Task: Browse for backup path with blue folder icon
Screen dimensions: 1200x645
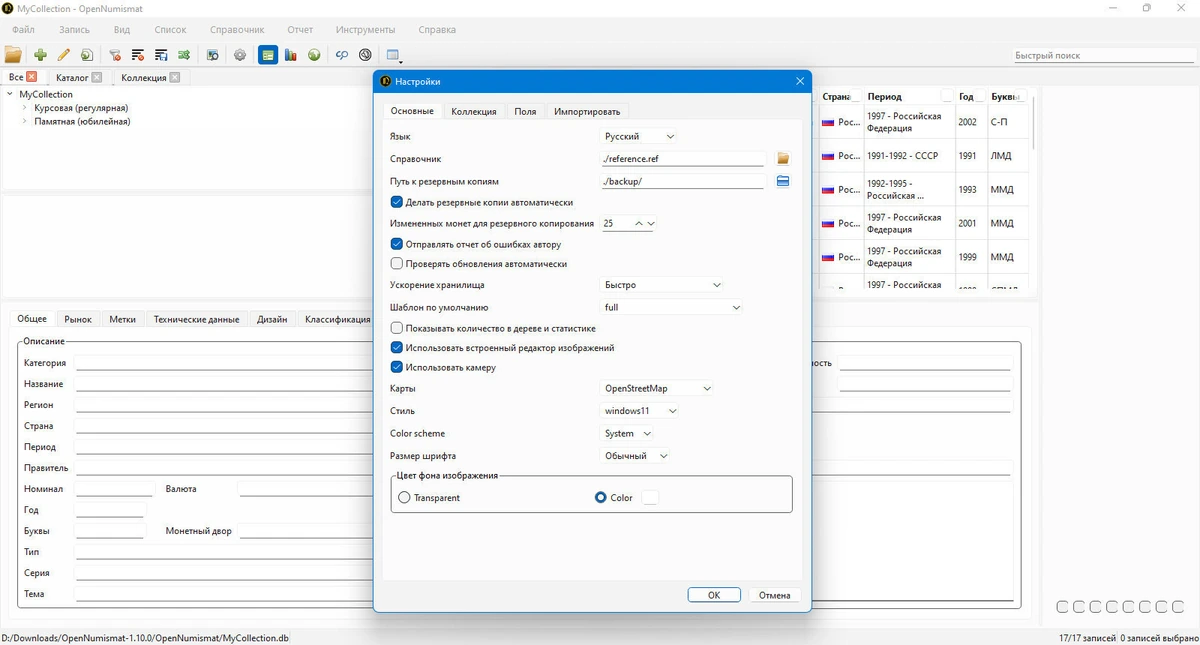Action: point(783,181)
